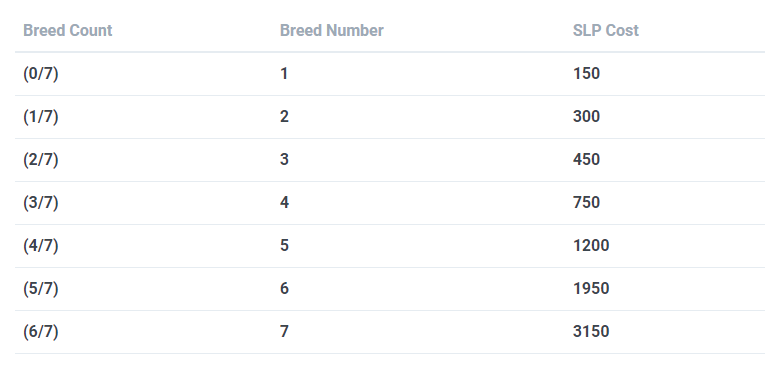784x372 pixels.
Task: Select the (3/7) breed count cell
Action: click(x=40, y=203)
